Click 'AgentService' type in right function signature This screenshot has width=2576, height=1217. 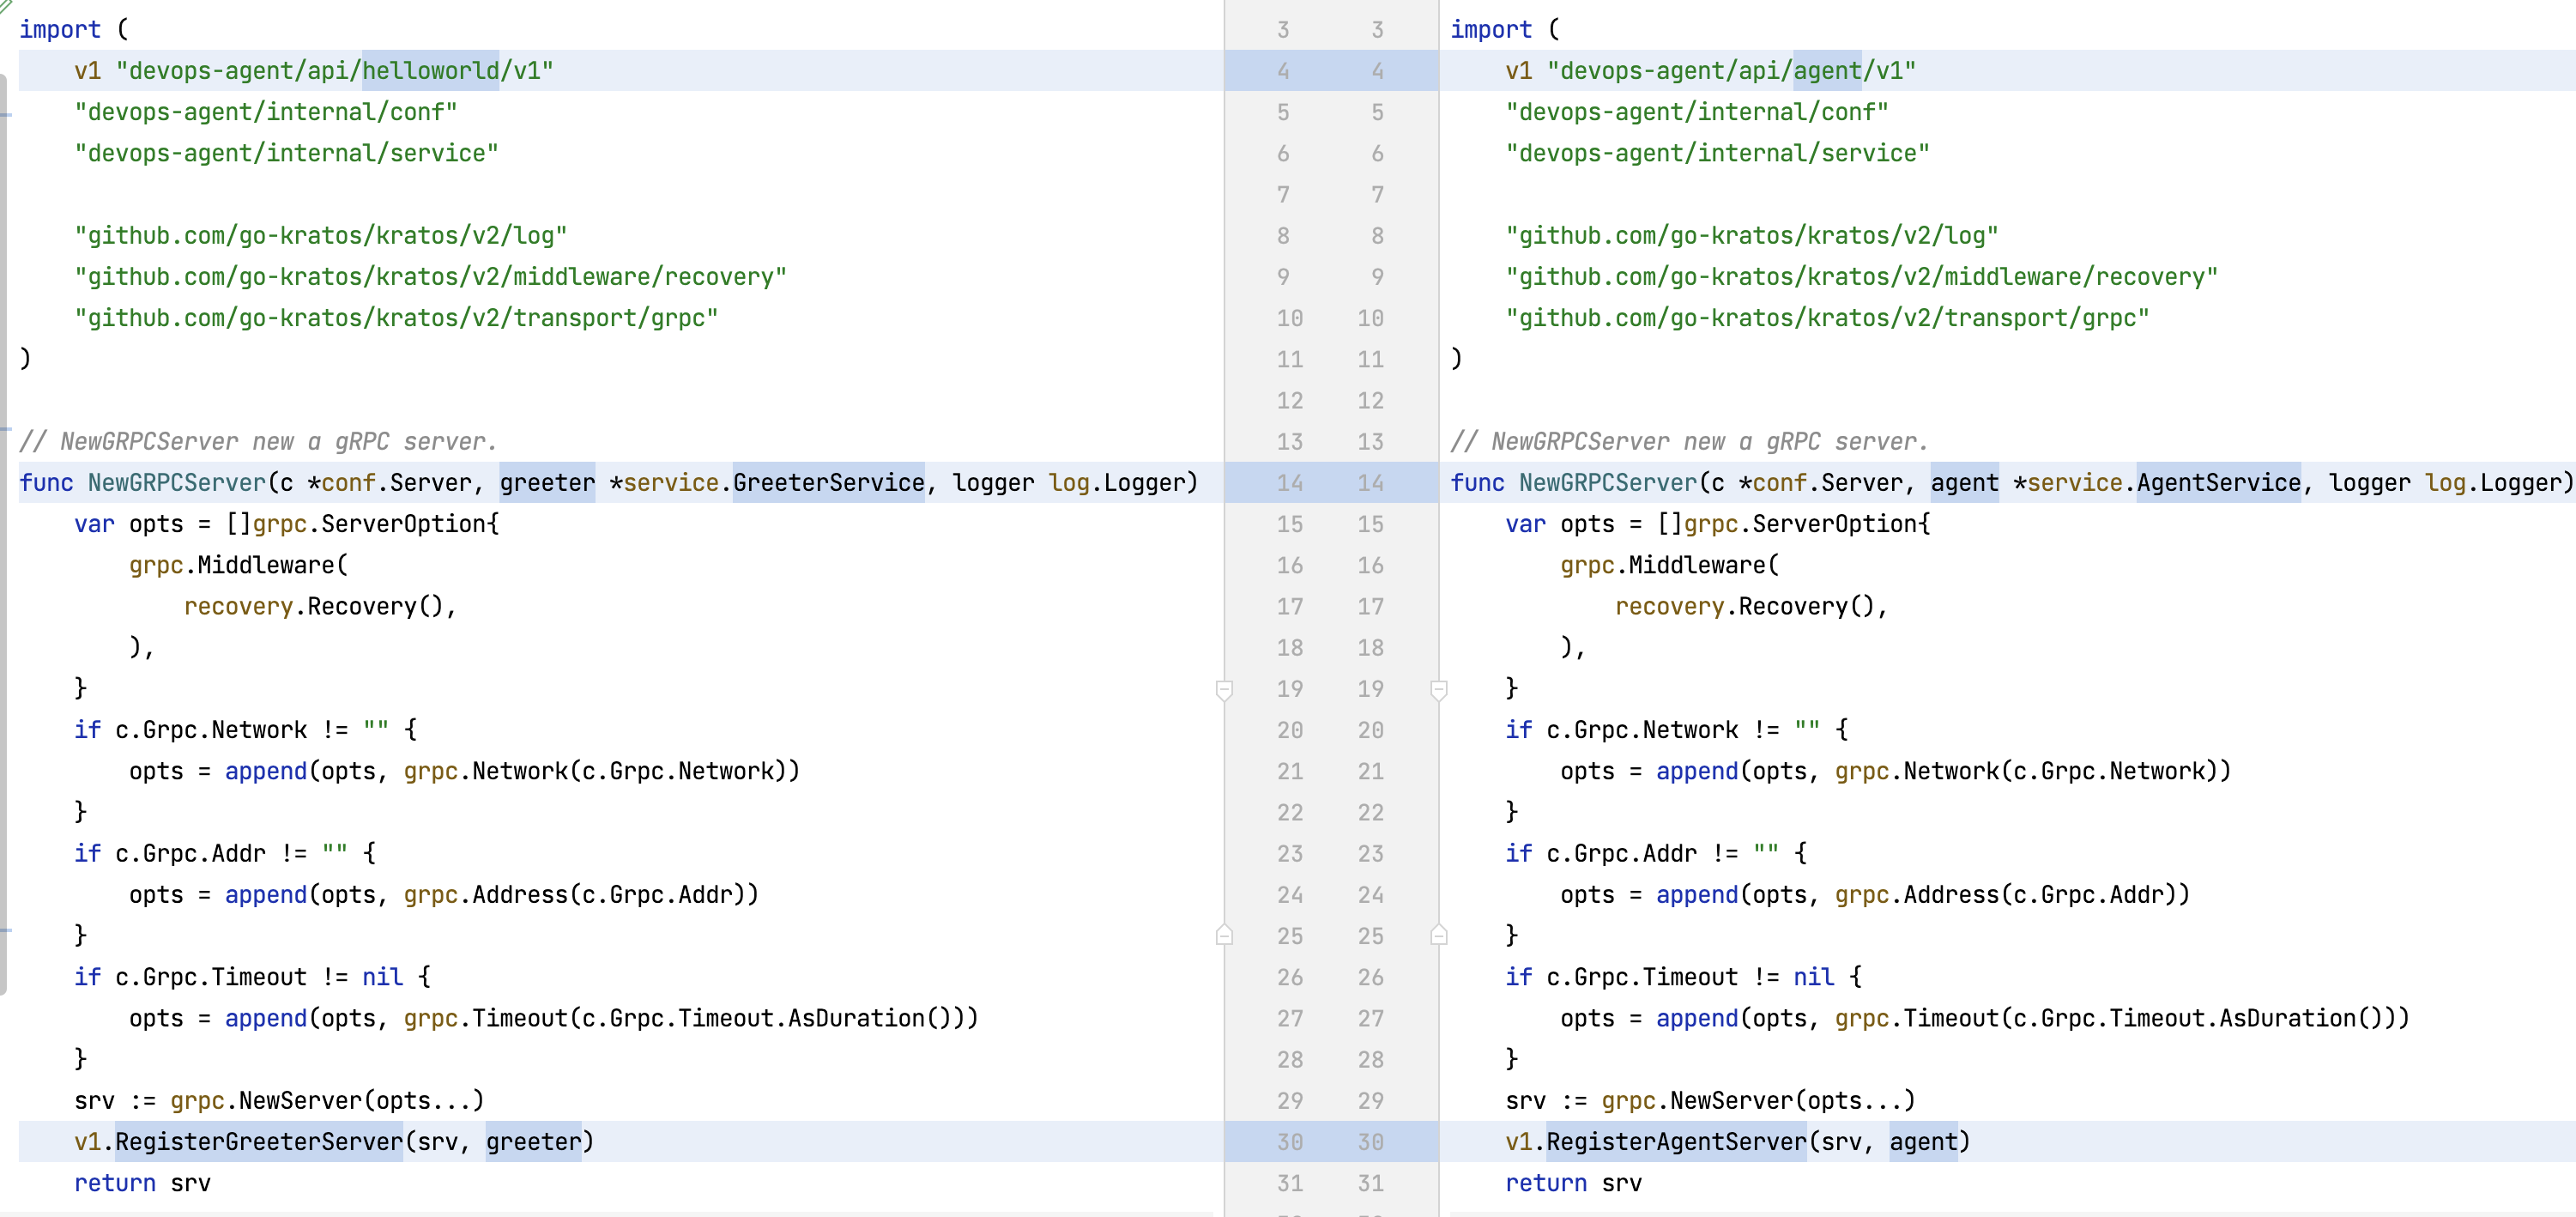(x=2218, y=483)
